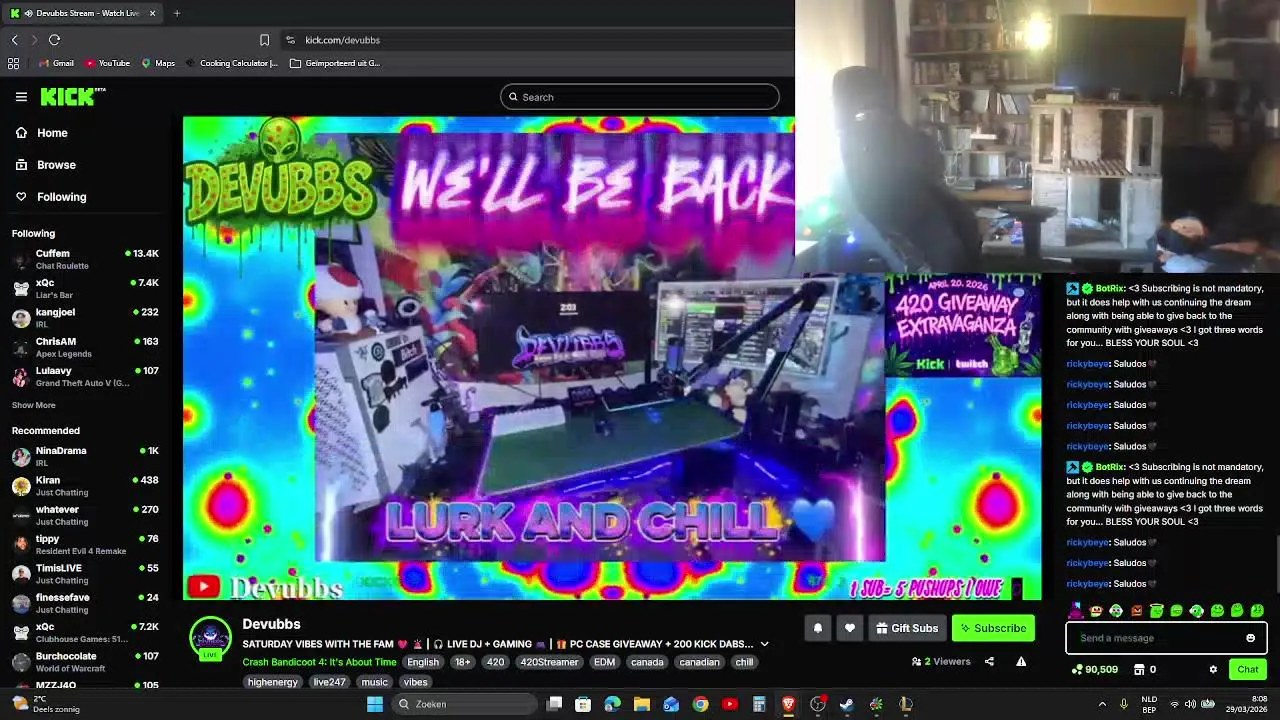The height and width of the screenshot is (720, 1280).
Task: Open the Kick hamburger sidebar menu
Action: [21, 97]
